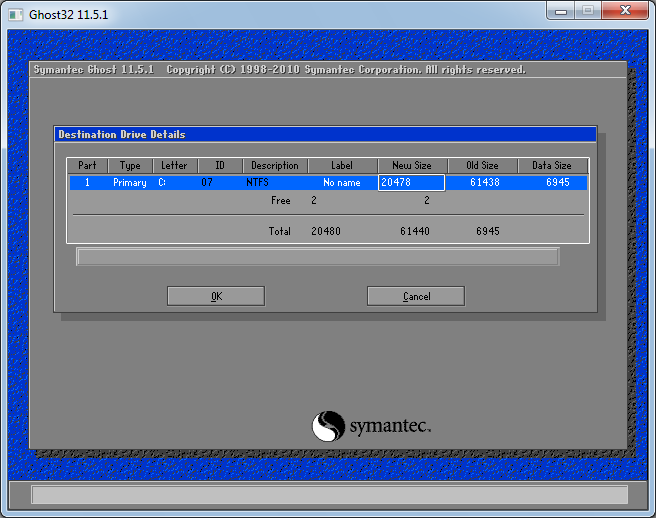Viewport: 656px width, 518px height.
Task: Click the bottom status bar of Ghost32
Action: pyautogui.click(x=329, y=495)
